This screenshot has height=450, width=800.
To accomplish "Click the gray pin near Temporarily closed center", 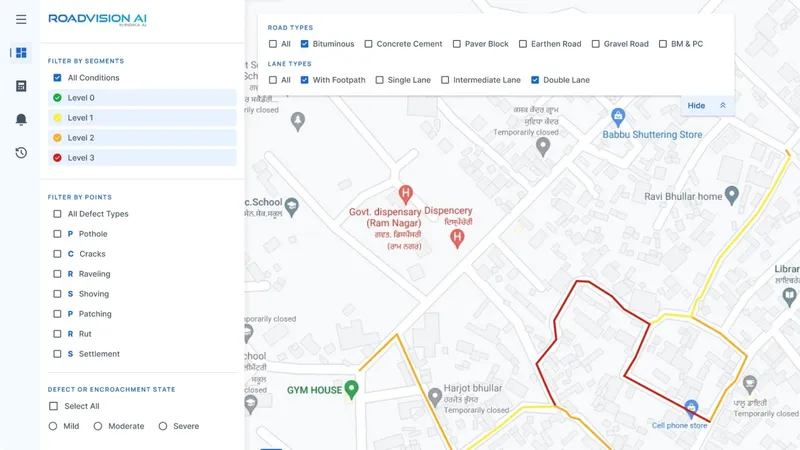I will coord(543,147).
